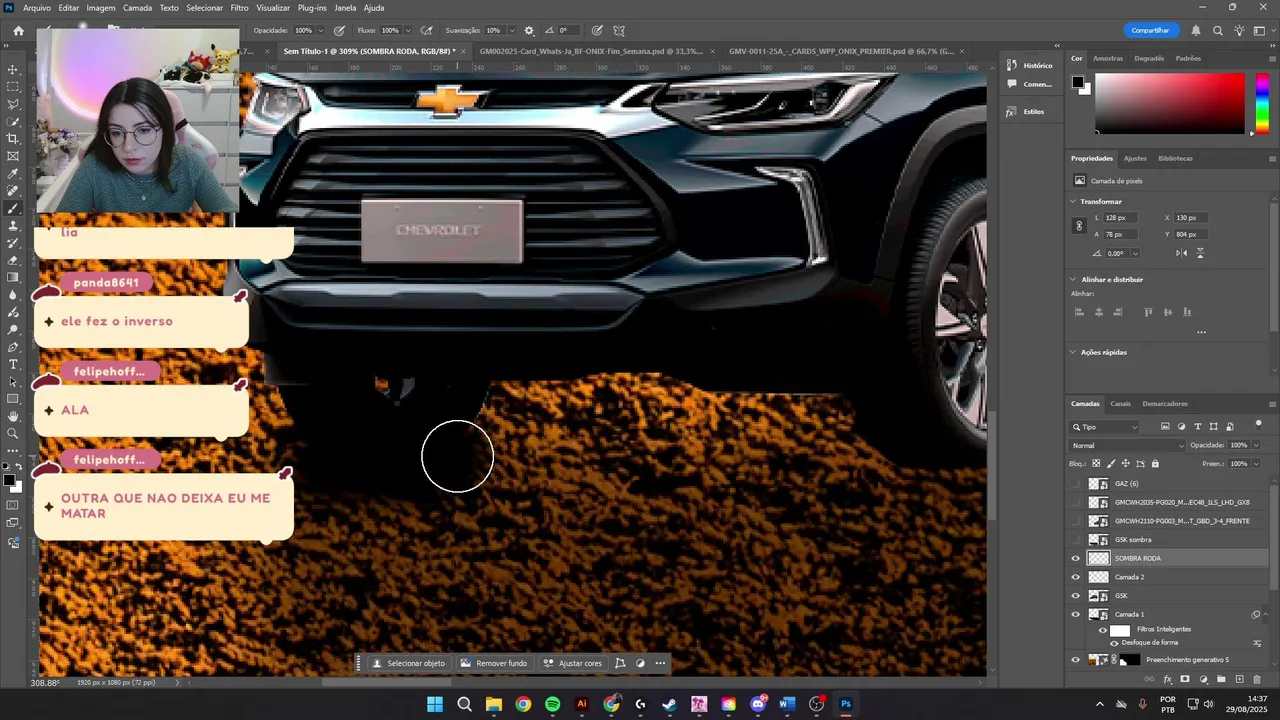The image size is (1280, 720).
Task: Add new adjustment layer icon
Action: pyautogui.click(x=1203, y=679)
